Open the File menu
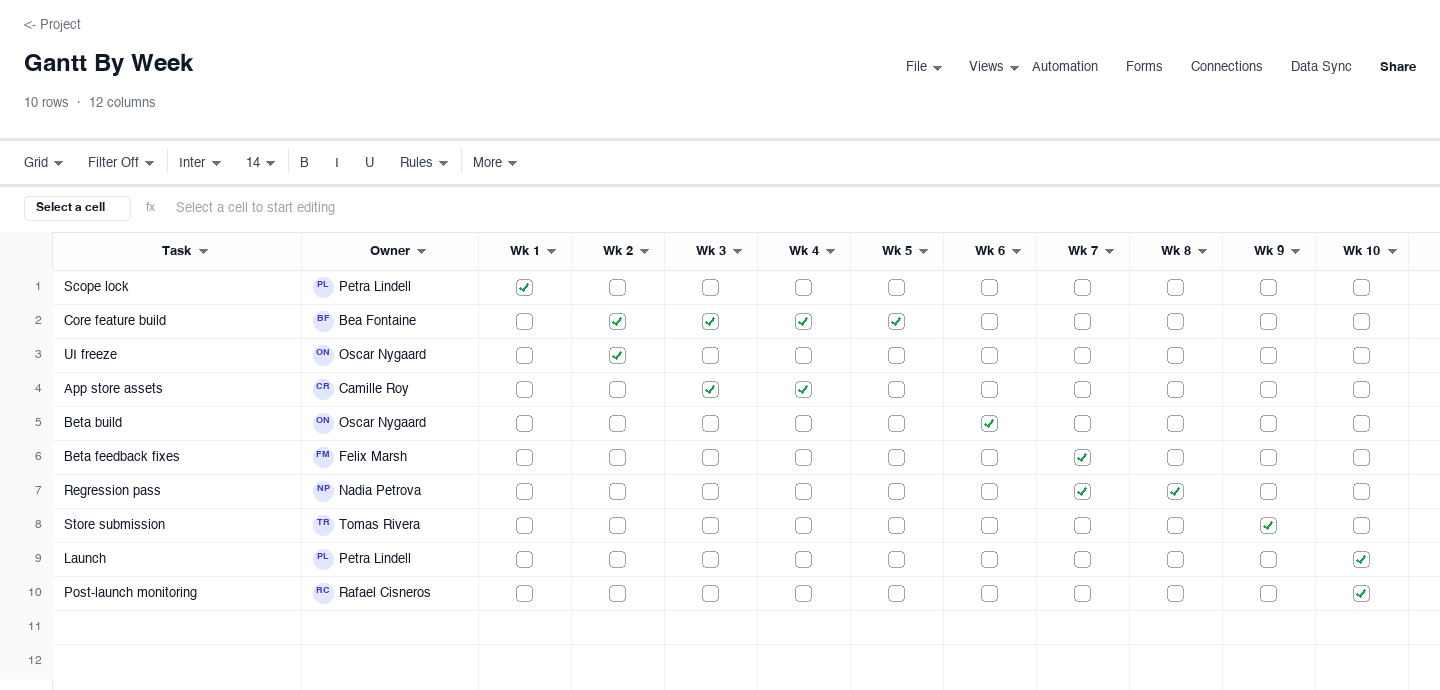Image resolution: width=1440 pixels, height=690 pixels. (924, 67)
